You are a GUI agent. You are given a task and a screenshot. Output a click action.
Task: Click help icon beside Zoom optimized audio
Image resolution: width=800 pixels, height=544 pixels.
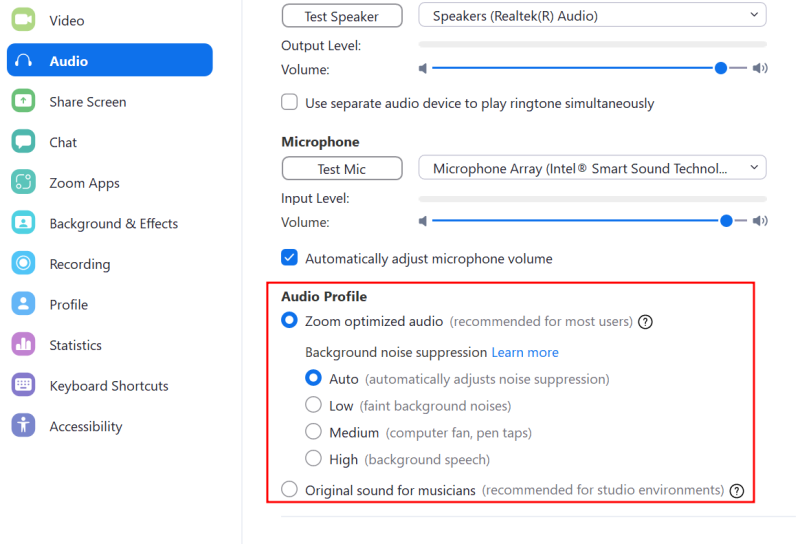(x=645, y=322)
